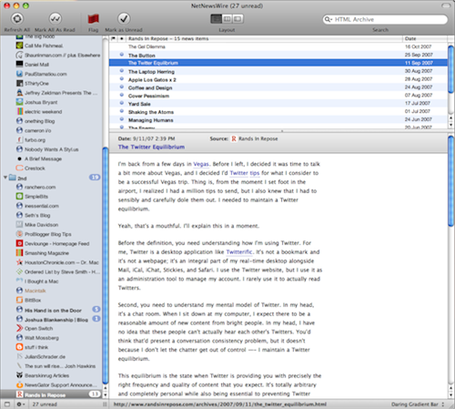Viewport: 455px width, 409px height.
Task: Select the Rands In Repose feed row
Action: (x=52, y=394)
